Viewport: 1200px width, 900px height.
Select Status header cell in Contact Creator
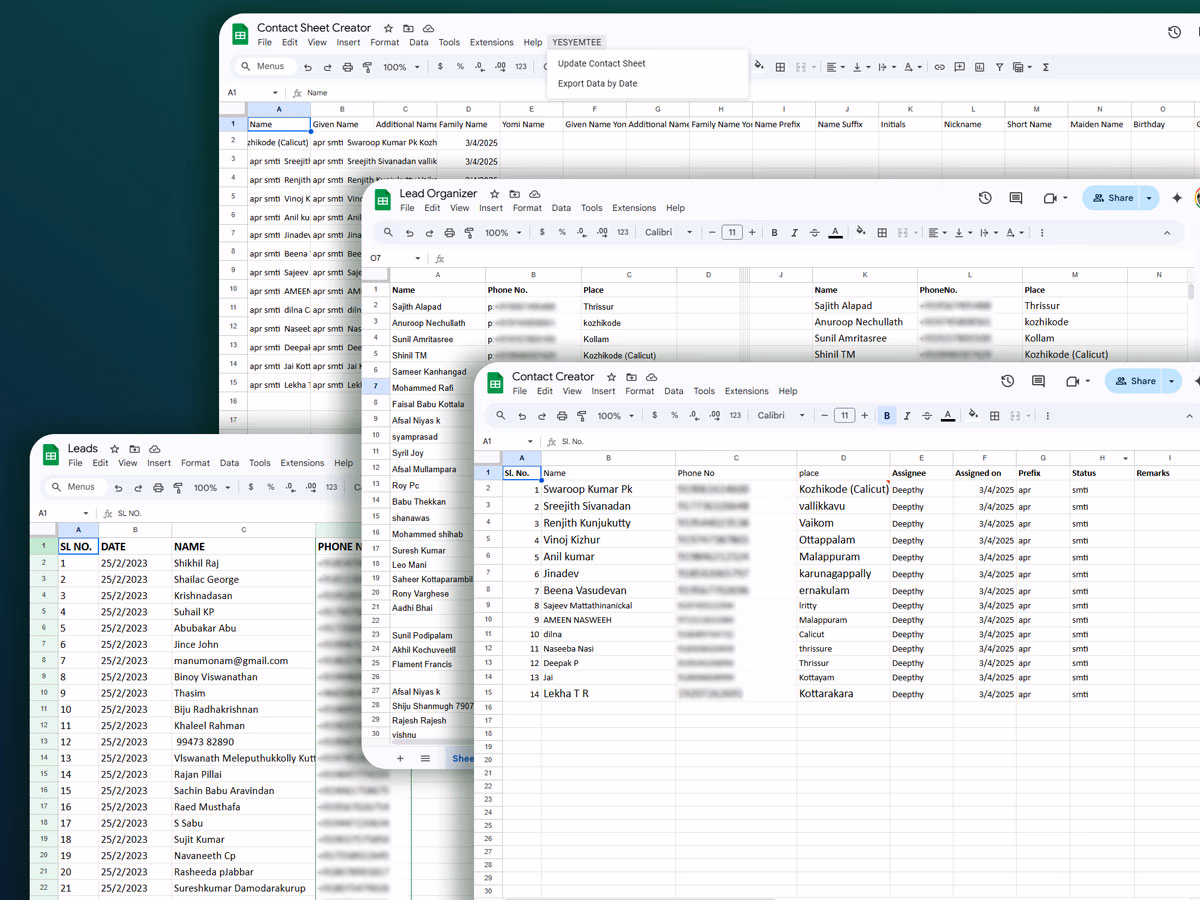(1100, 473)
